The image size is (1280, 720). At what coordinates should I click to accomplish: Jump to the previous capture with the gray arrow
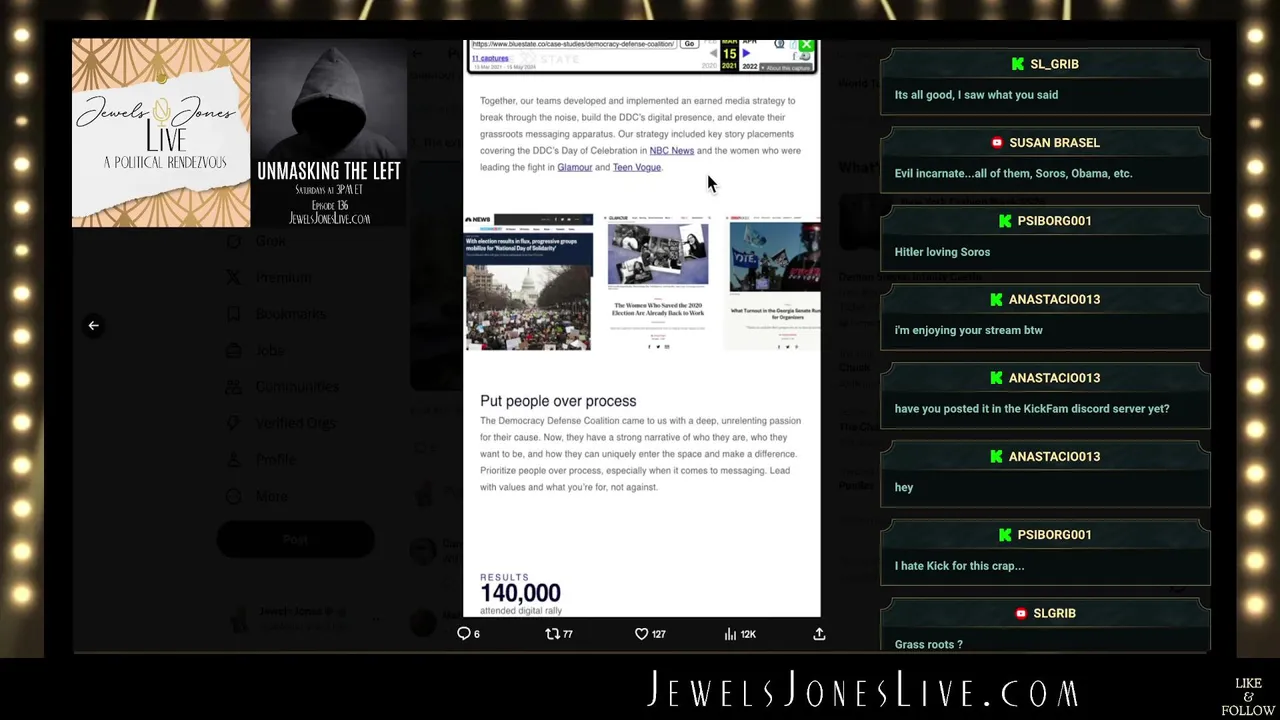point(713,53)
